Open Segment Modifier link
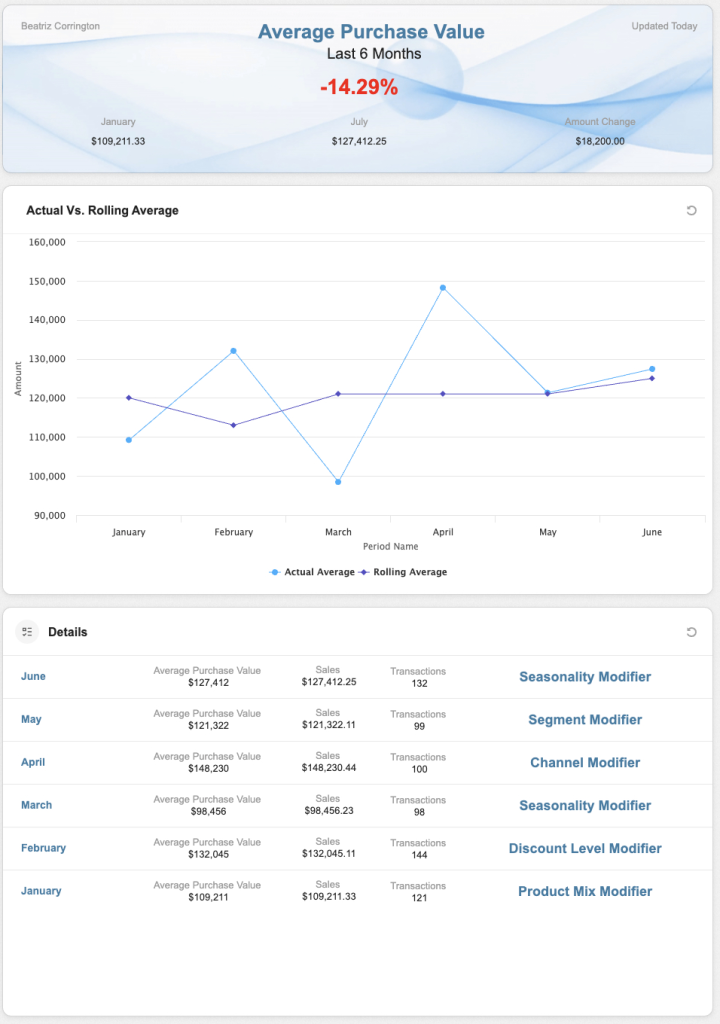This screenshot has height=1024, width=720. pos(585,720)
